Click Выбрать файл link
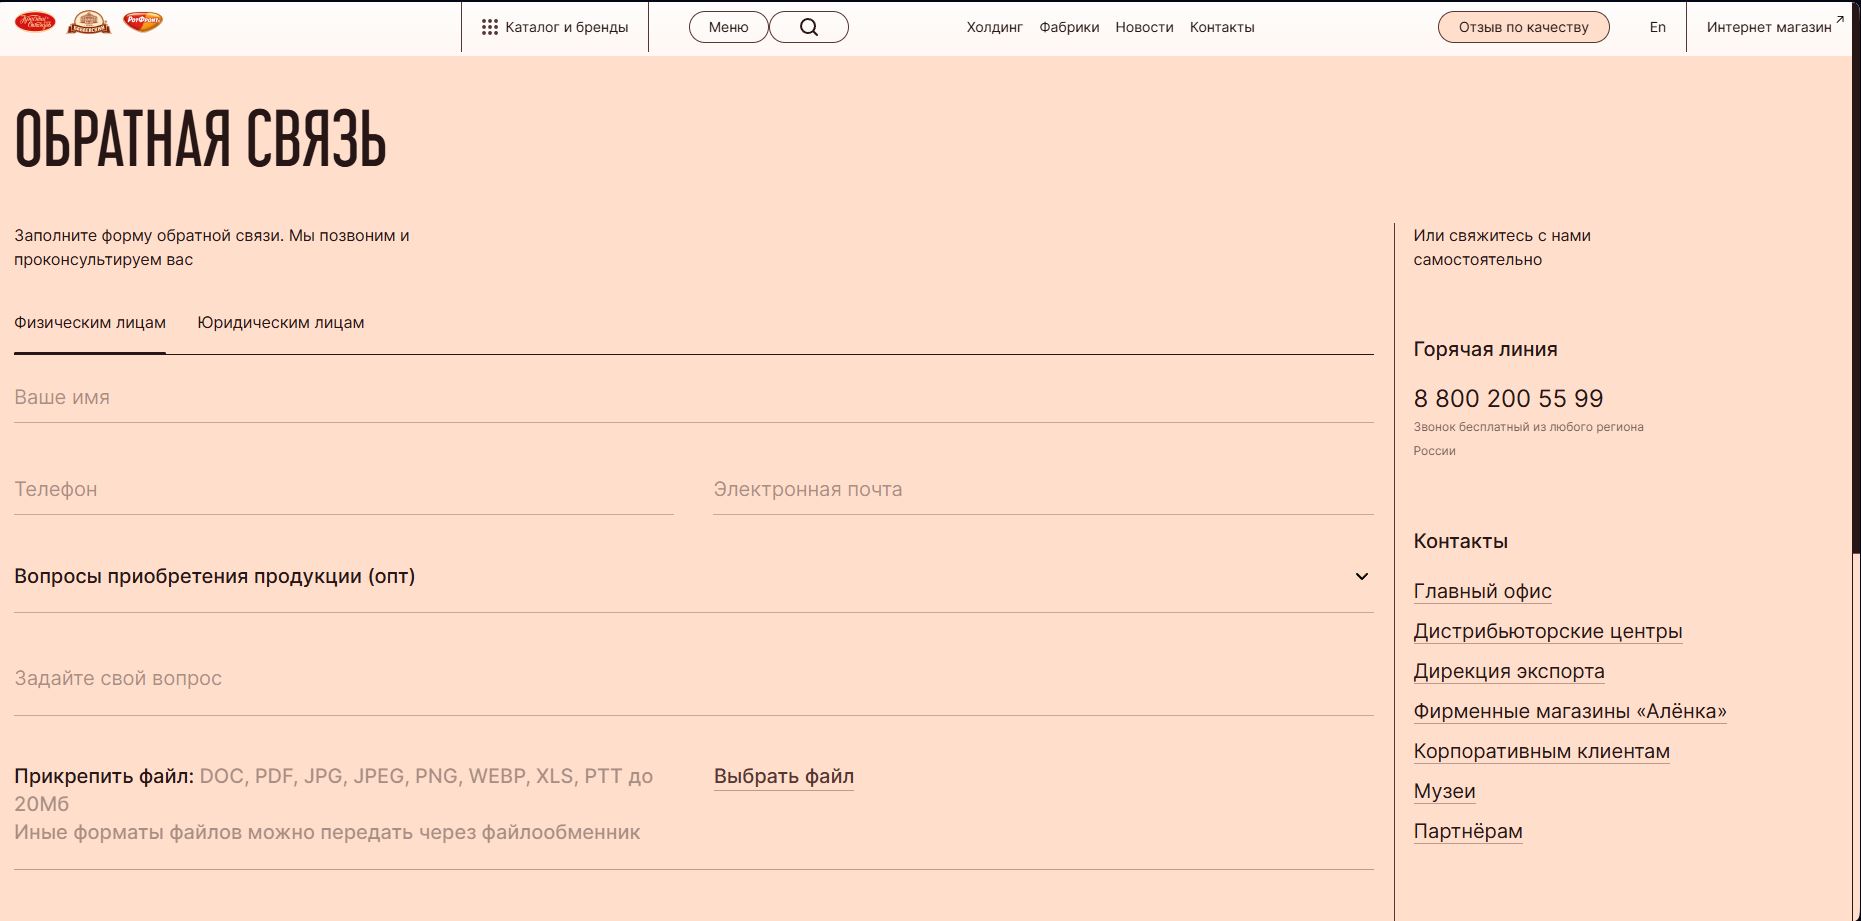The image size is (1861, 921). coord(784,777)
